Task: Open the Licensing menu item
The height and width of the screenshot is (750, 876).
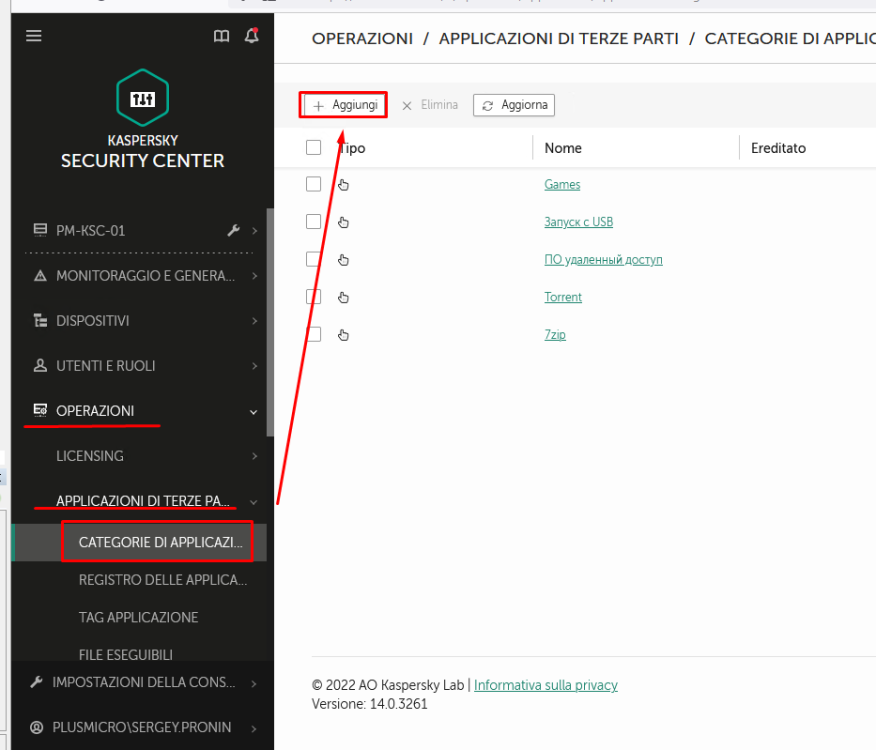Action: [89, 456]
